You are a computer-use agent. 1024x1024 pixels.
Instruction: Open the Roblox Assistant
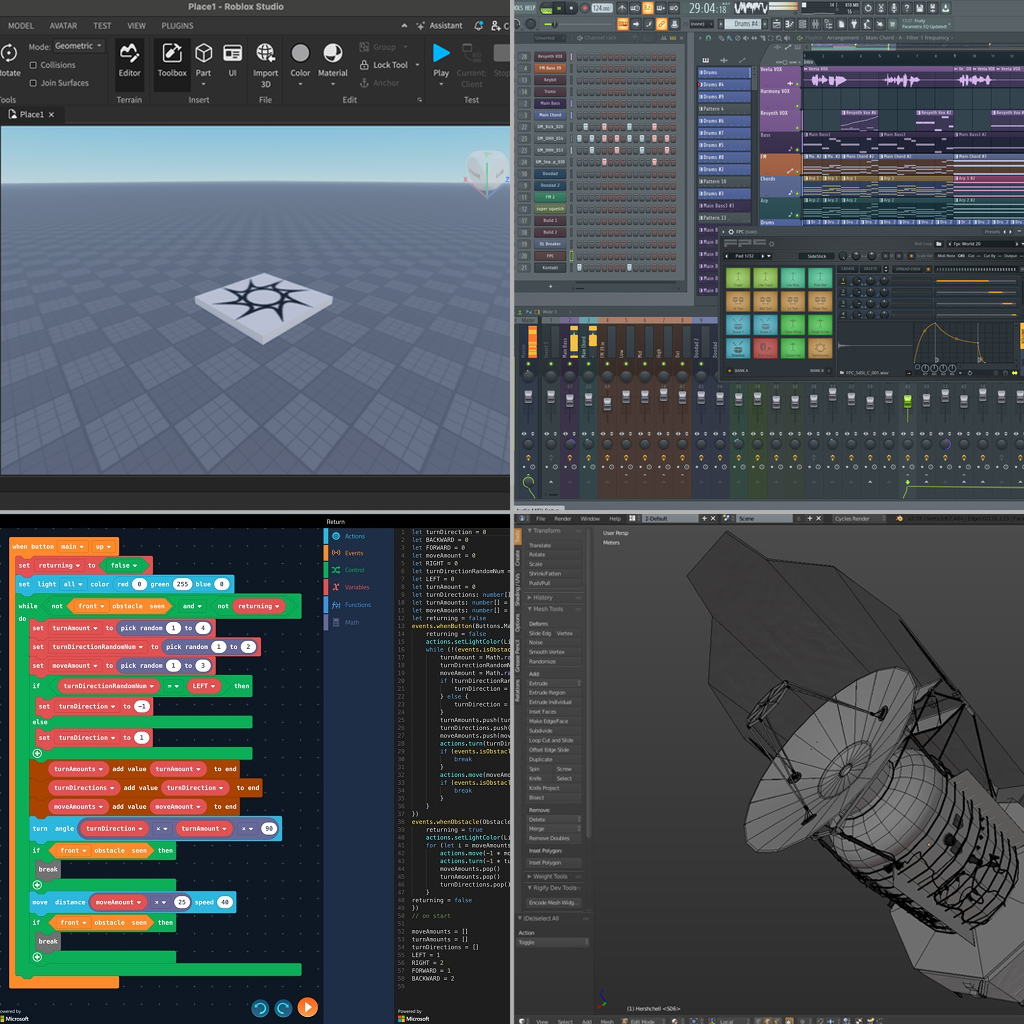(x=439, y=25)
